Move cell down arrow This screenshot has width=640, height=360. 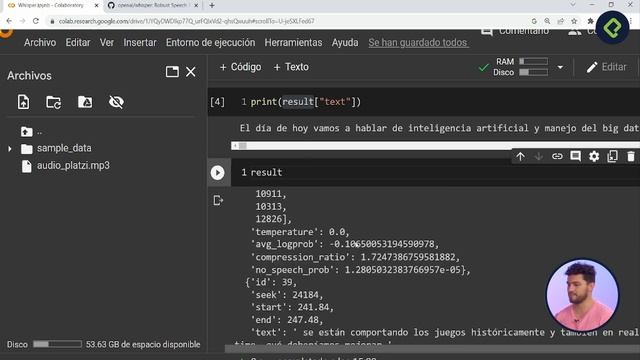539,156
